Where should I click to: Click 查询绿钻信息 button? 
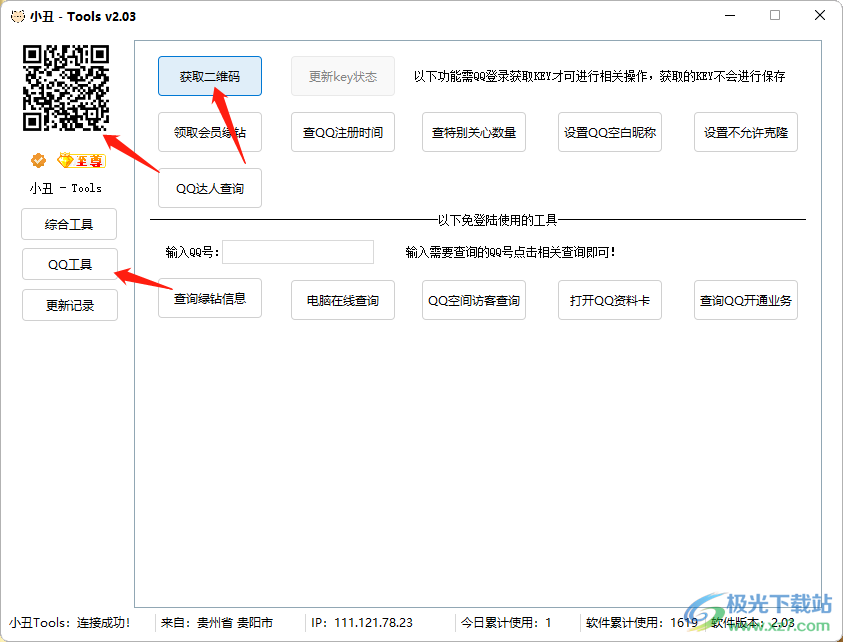click(x=210, y=298)
